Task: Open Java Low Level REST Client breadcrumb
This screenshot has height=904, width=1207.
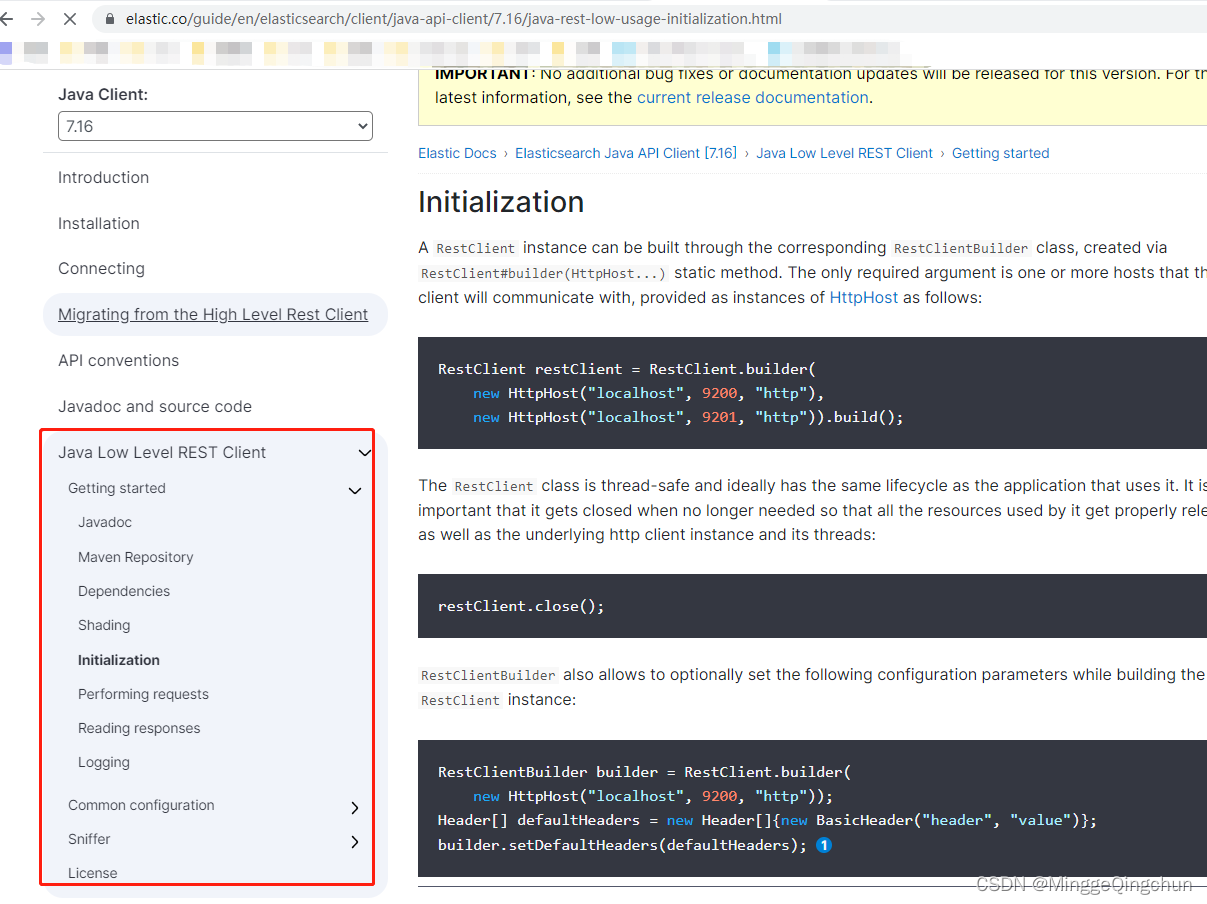Action: (x=844, y=152)
